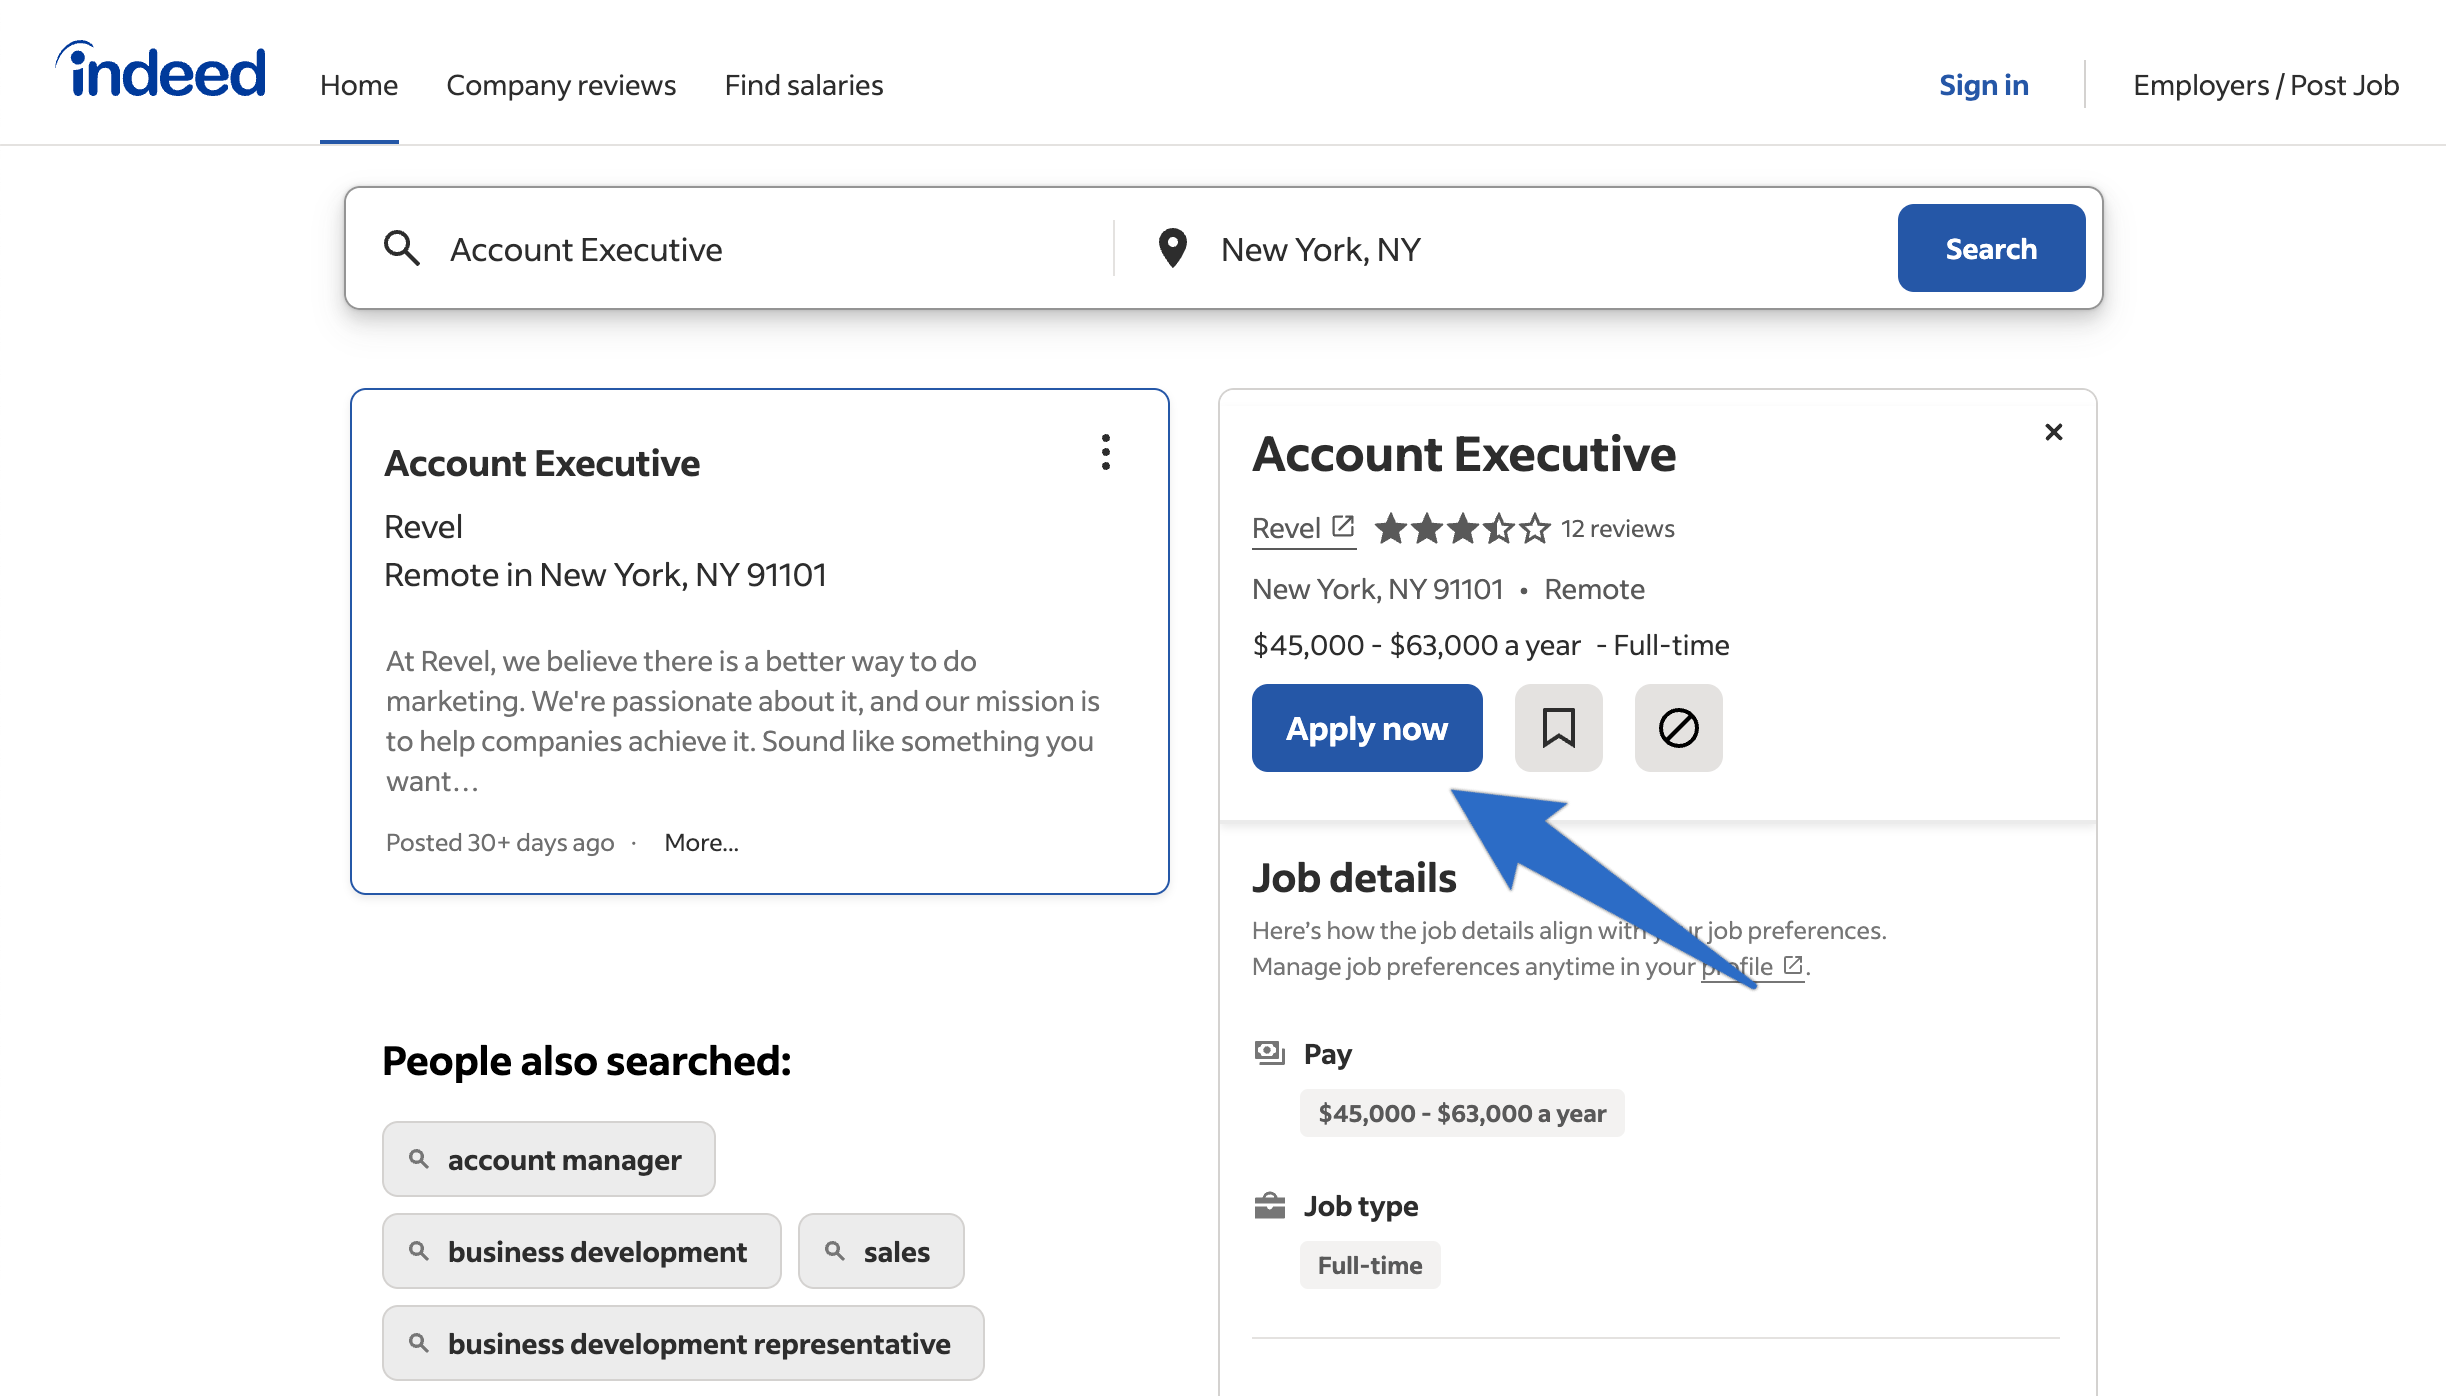Select the Full-time job type chip
This screenshot has height=1396, width=2446.
click(1370, 1265)
